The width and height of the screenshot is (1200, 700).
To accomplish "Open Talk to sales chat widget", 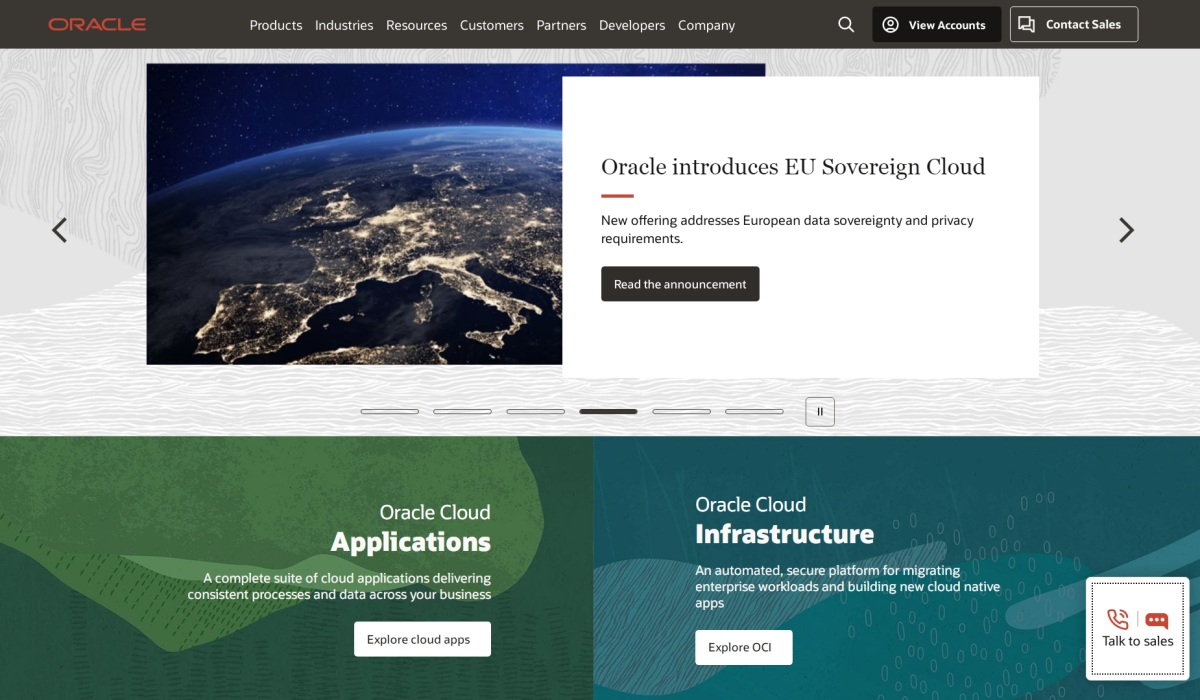I will coord(1137,629).
